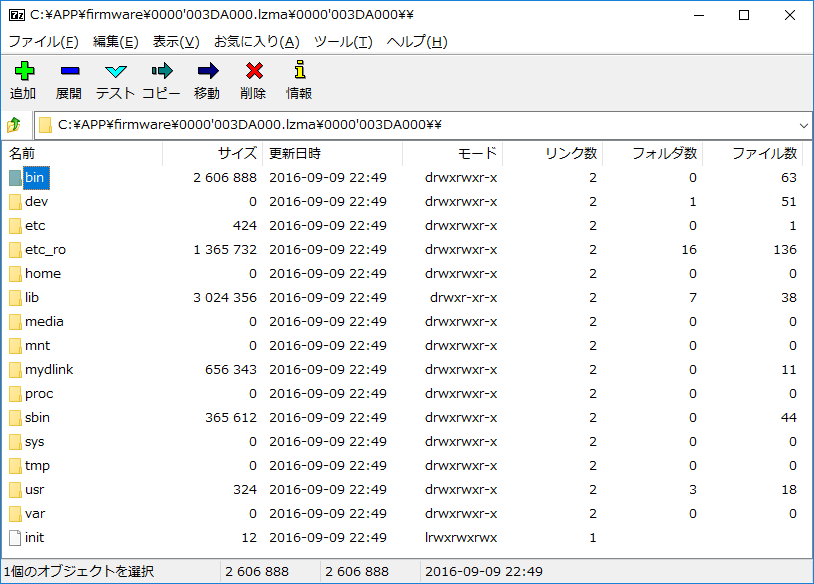Screen dimensions: 814x584
Task: Expand the address bar path dropdown
Action: tap(804, 125)
